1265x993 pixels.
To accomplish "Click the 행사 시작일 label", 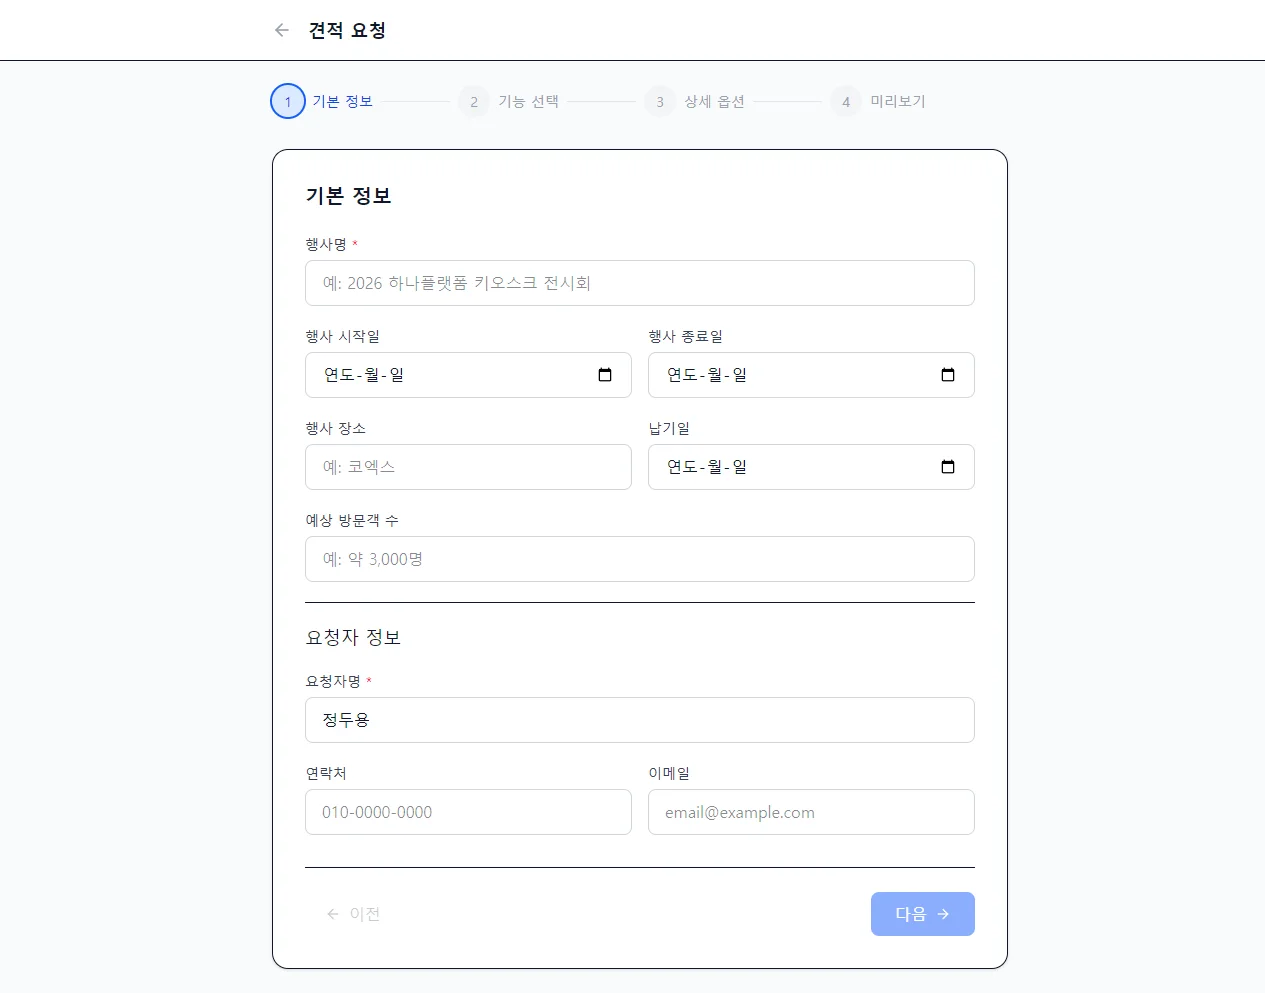I will pyautogui.click(x=343, y=336).
